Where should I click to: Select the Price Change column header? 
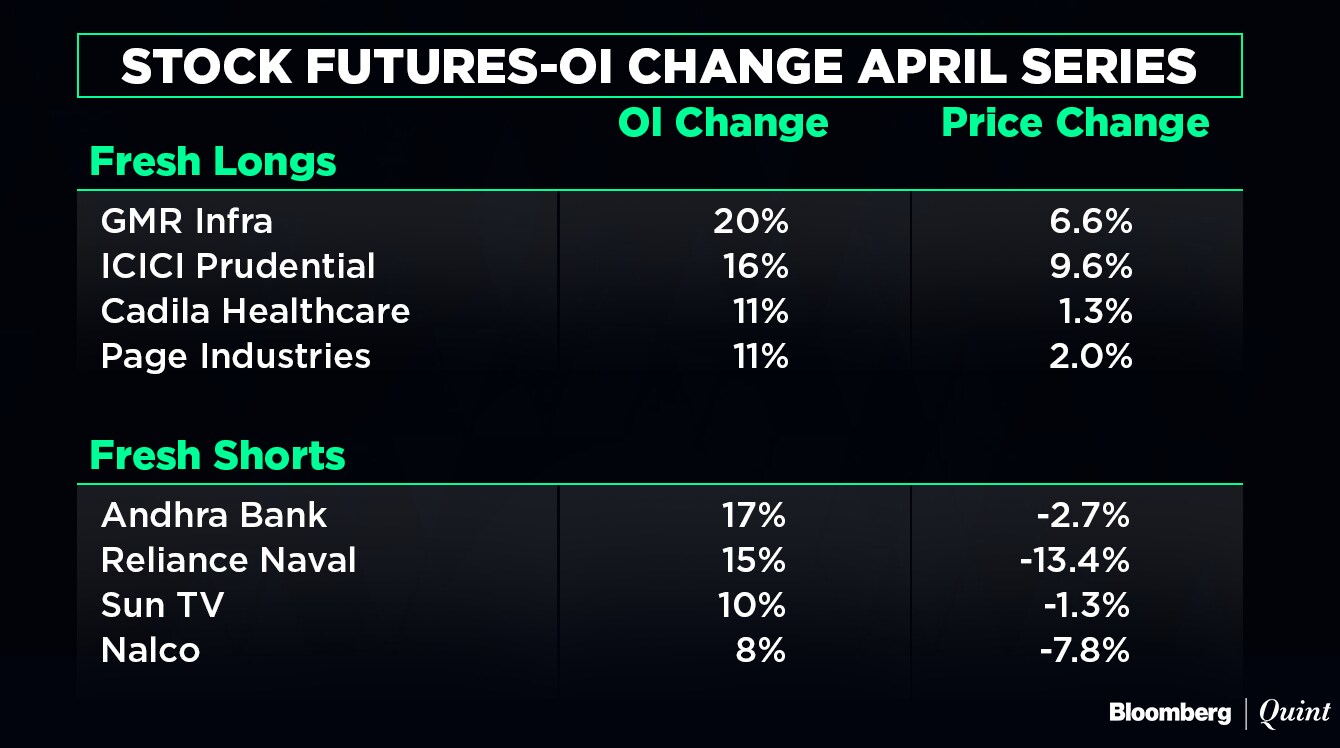[x=1075, y=123]
